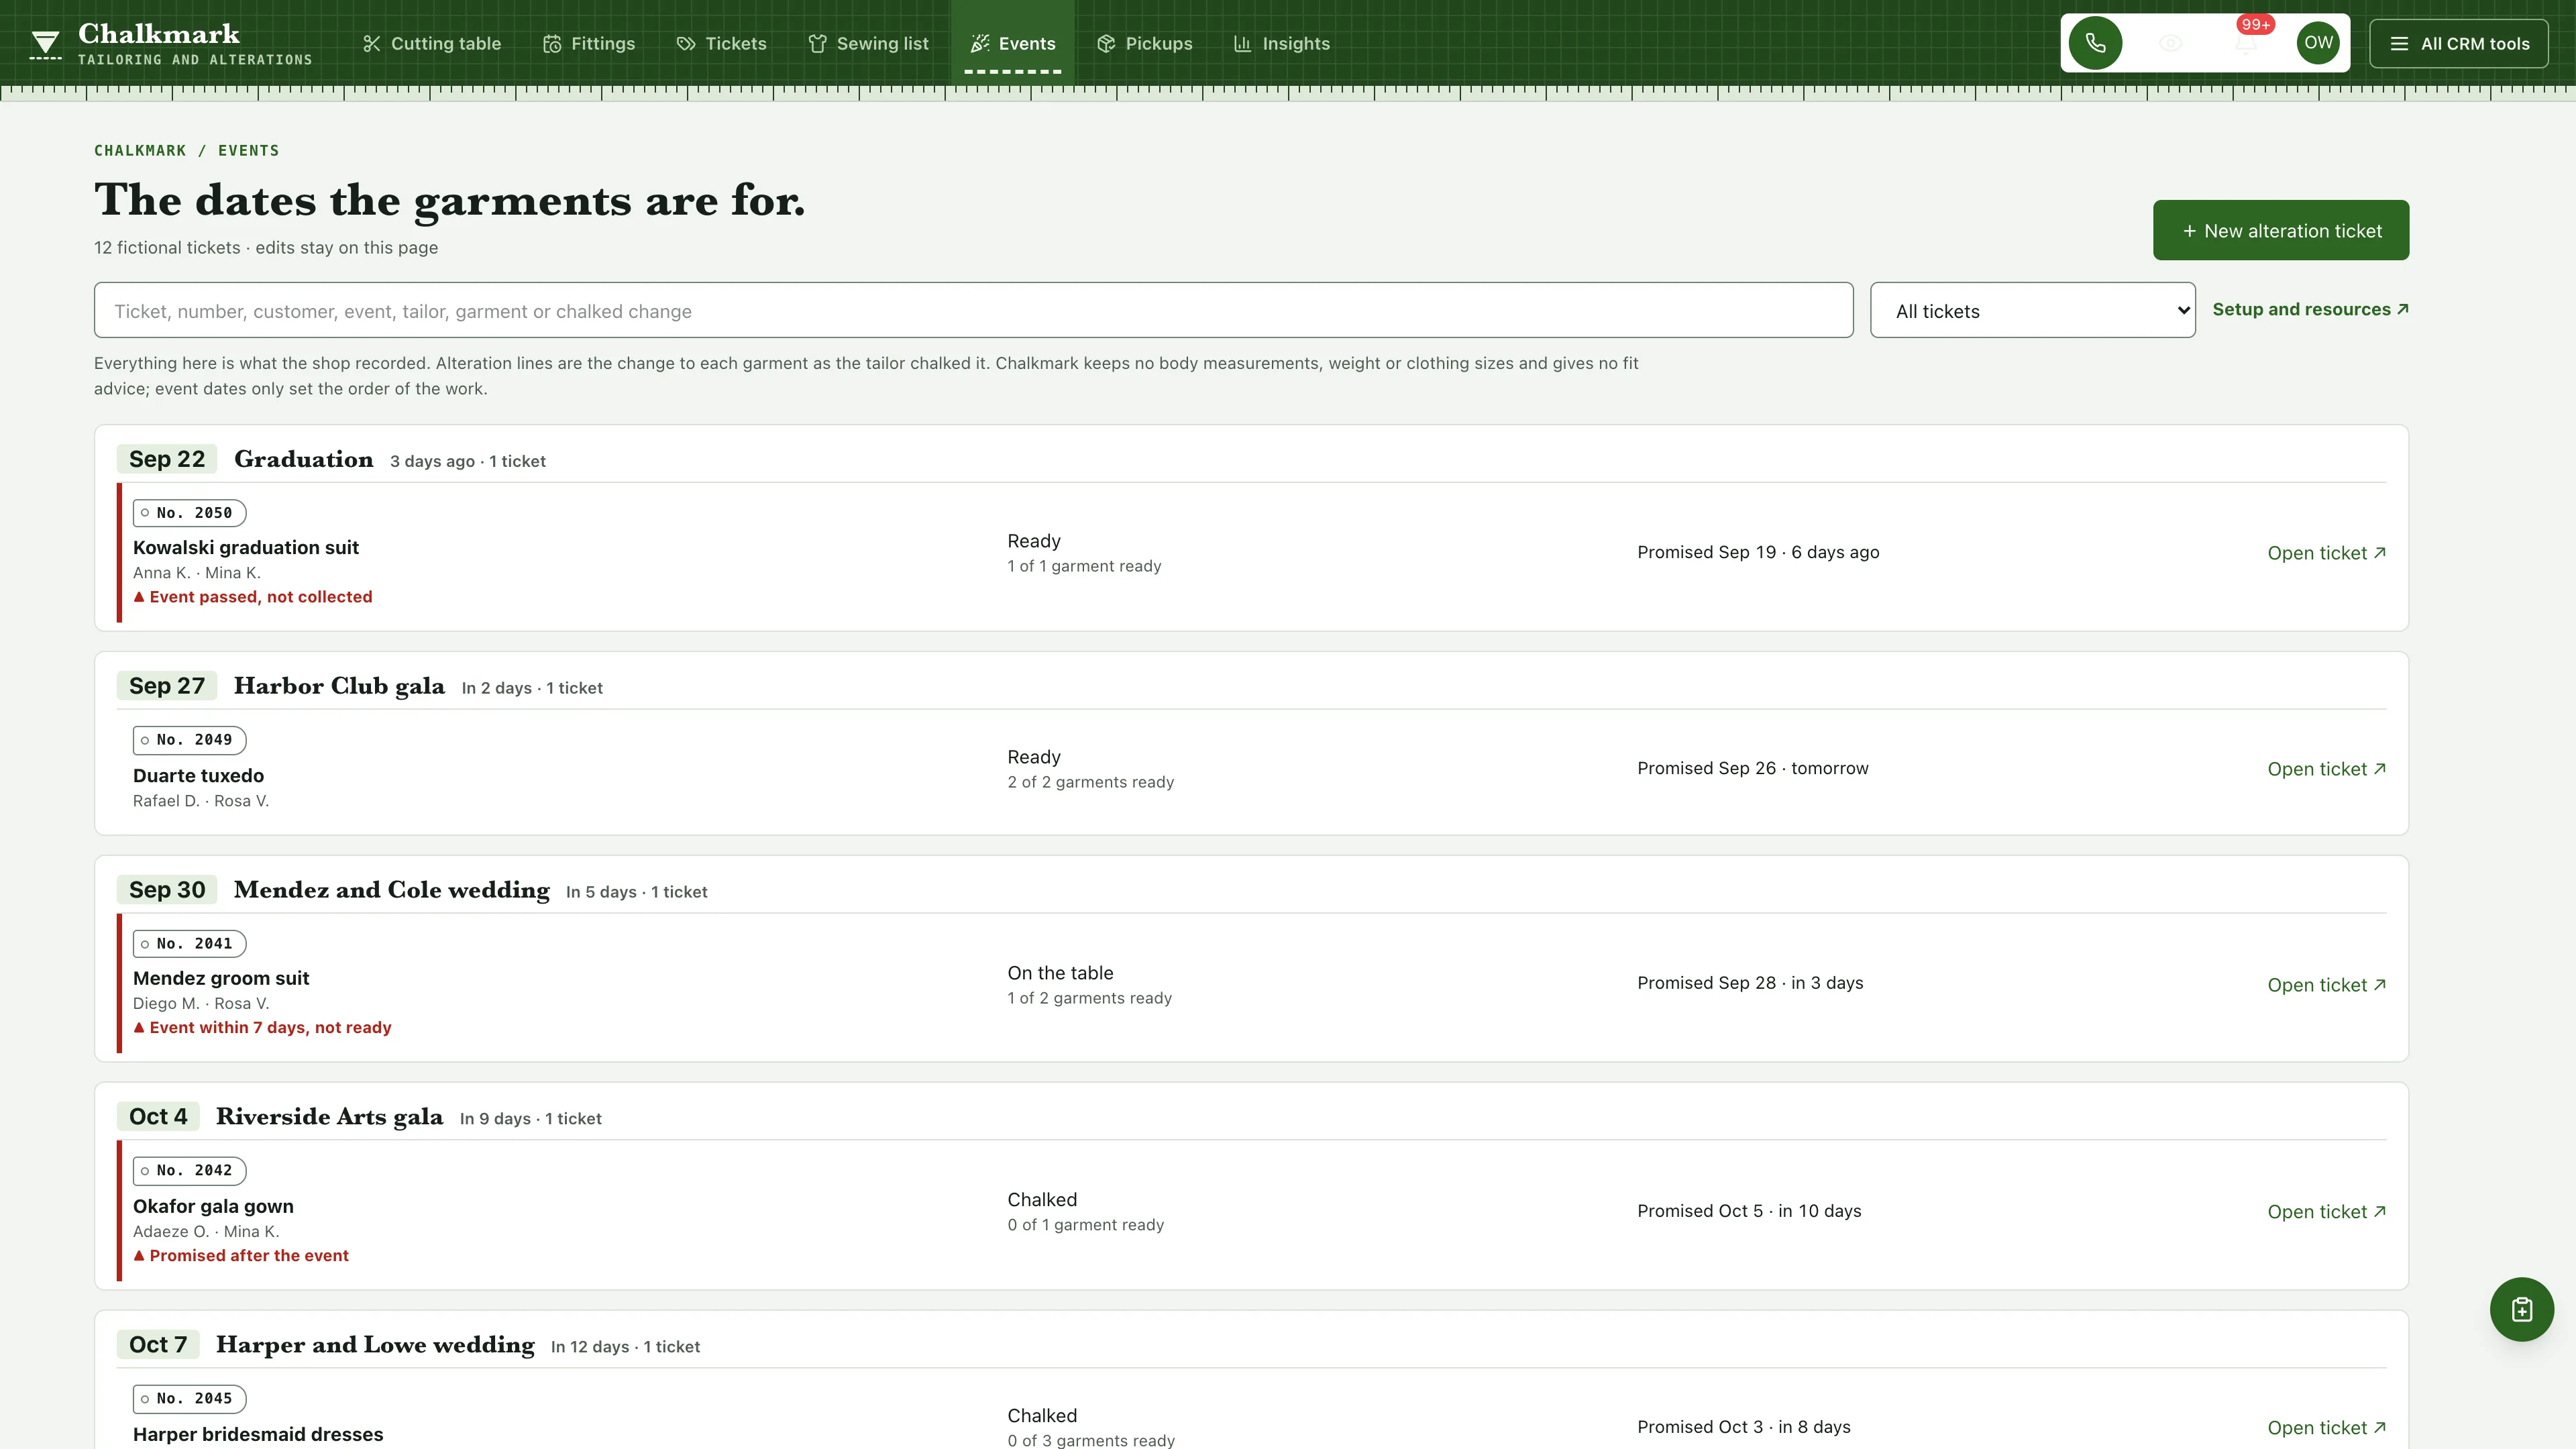Click ticket badge No. 2042

tap(190, 1171)
